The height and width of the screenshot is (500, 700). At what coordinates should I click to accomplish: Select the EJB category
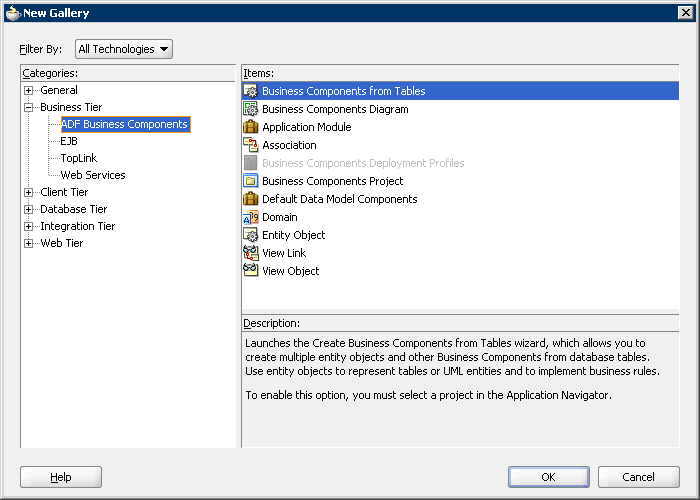(x=69, y=142)
